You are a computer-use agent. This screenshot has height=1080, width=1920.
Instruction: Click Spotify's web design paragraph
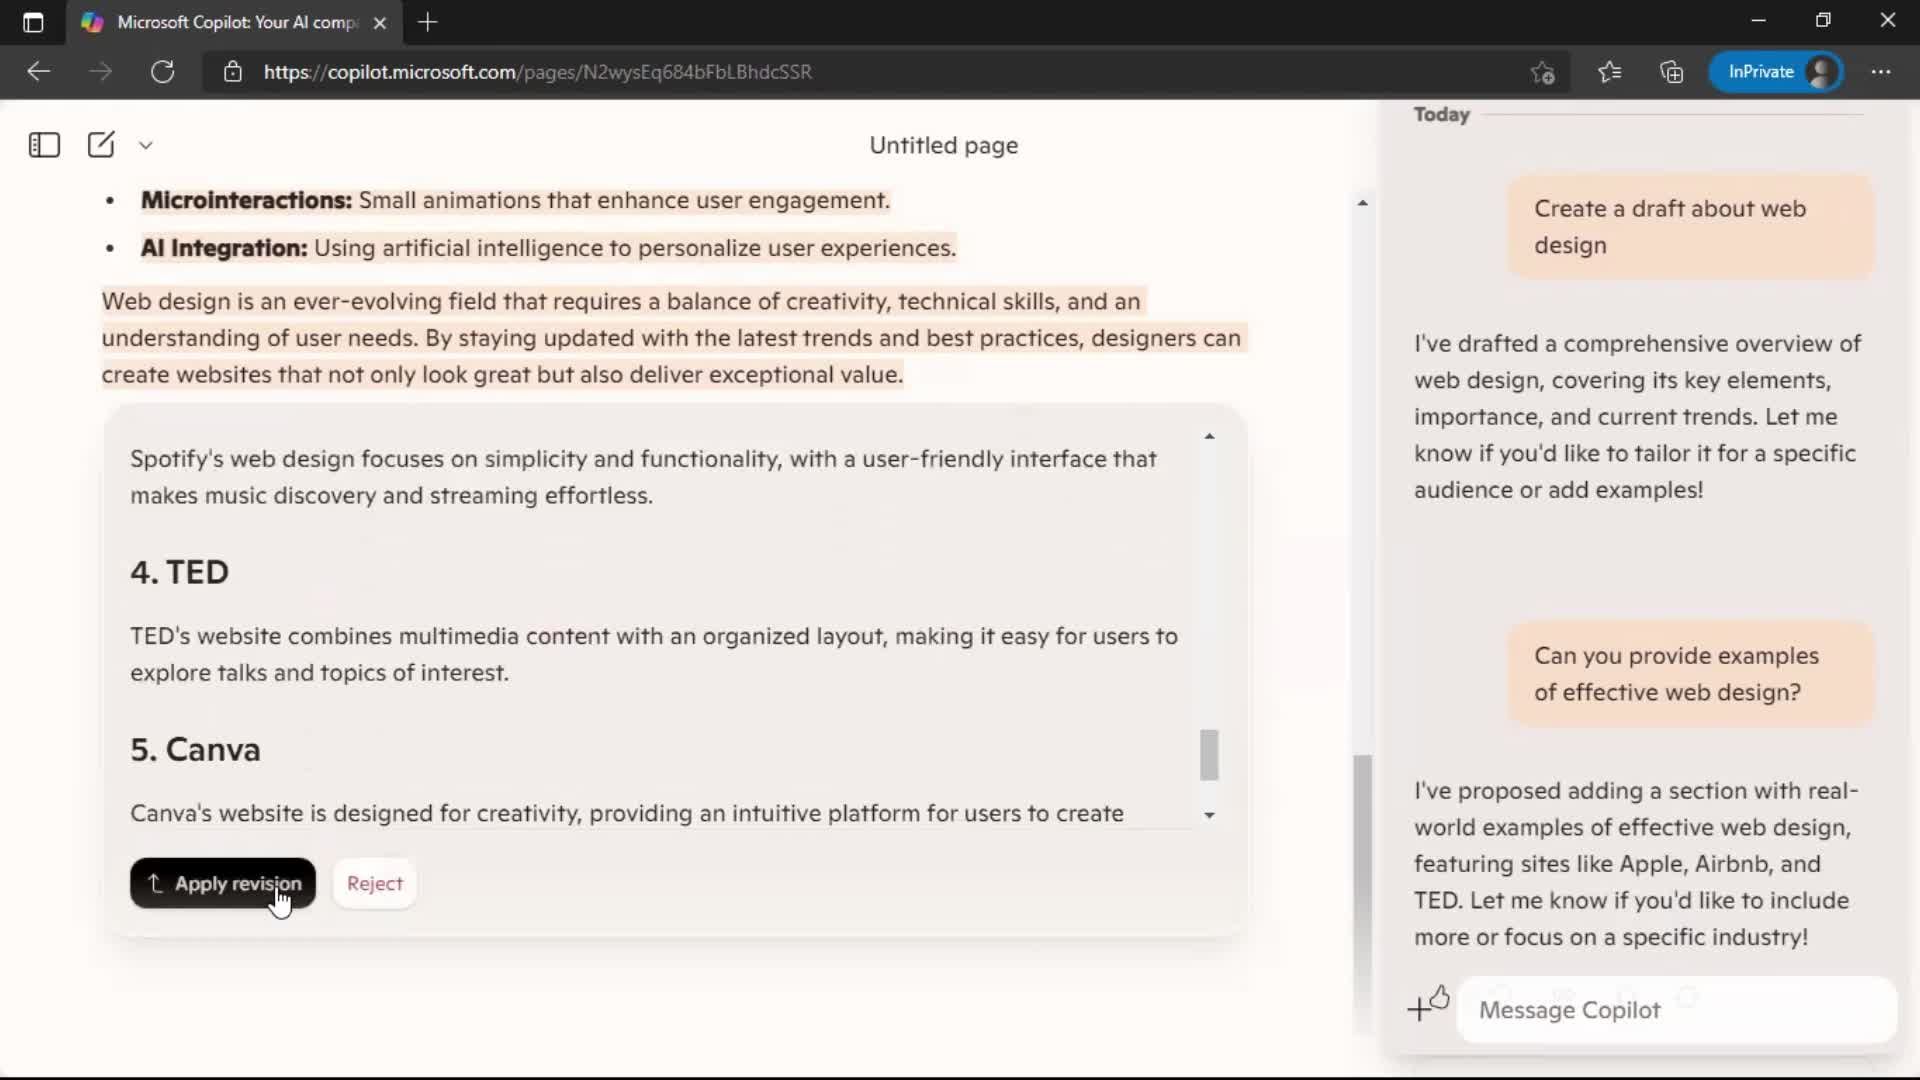(643, 477)
